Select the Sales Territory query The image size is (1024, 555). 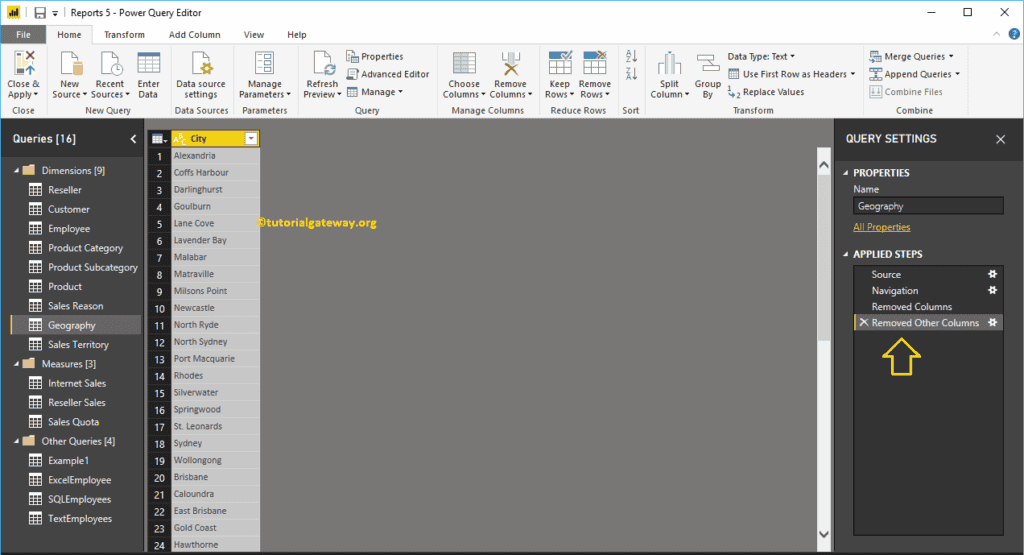[78, 345]
